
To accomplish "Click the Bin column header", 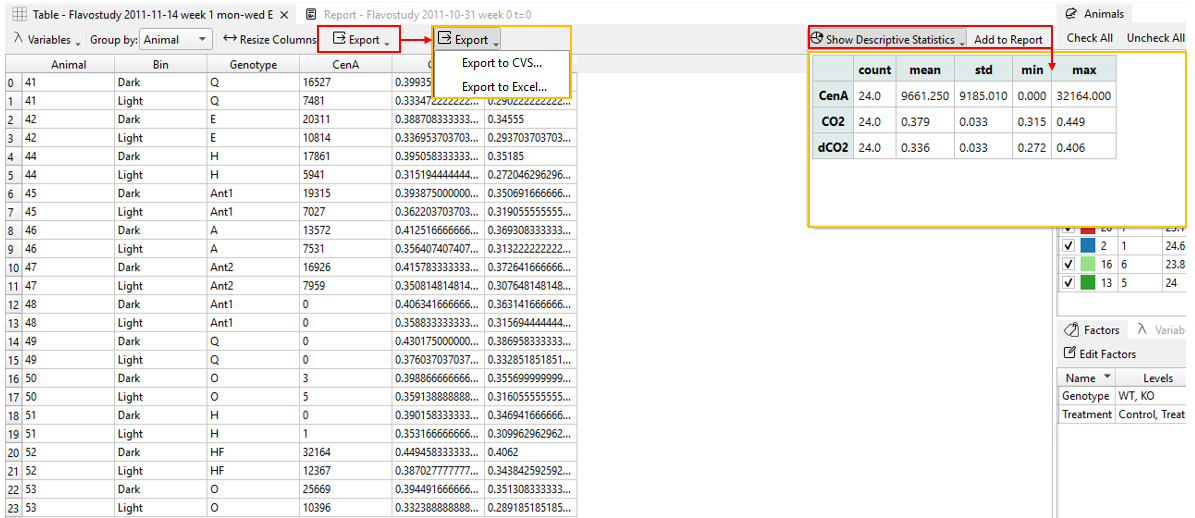I will tap(160, 65).
